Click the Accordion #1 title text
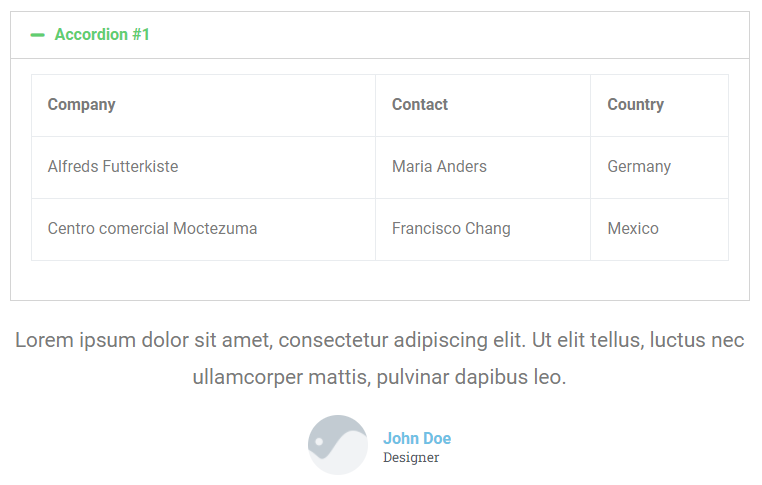The height and width of the screenshot is (485, 762). 102,35
